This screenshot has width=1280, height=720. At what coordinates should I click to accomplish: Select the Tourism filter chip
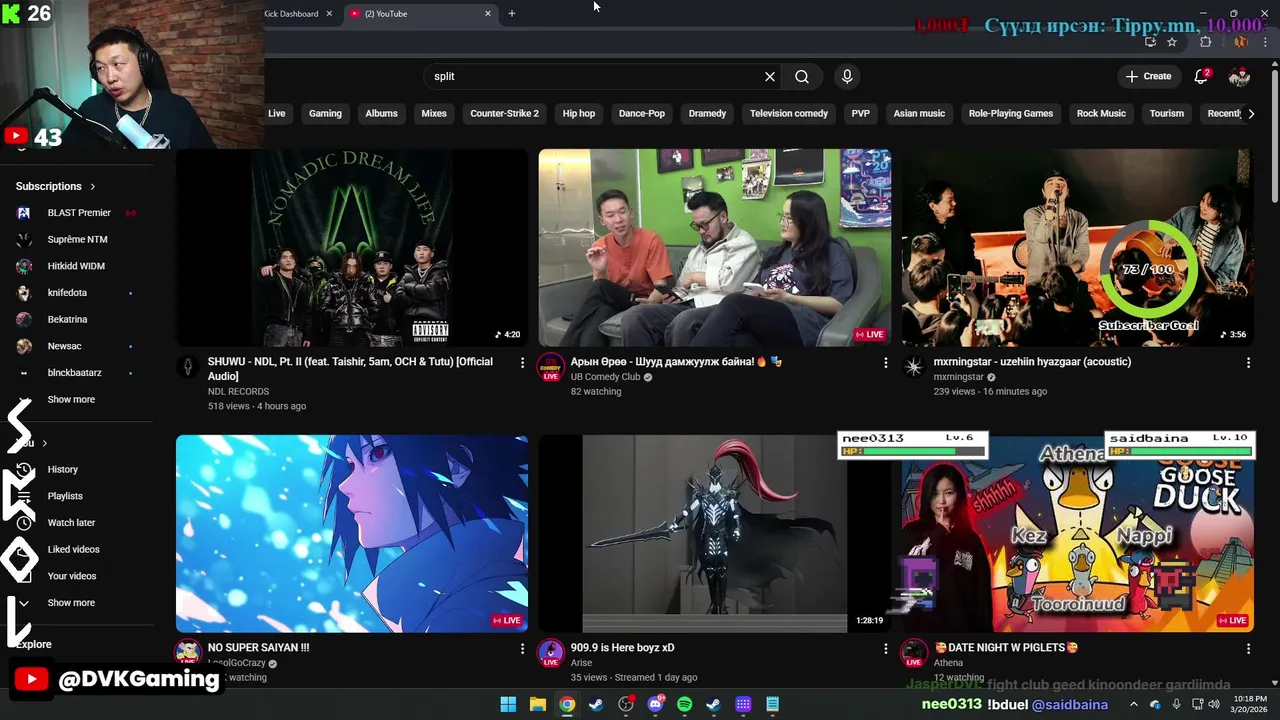[1167, 113]
